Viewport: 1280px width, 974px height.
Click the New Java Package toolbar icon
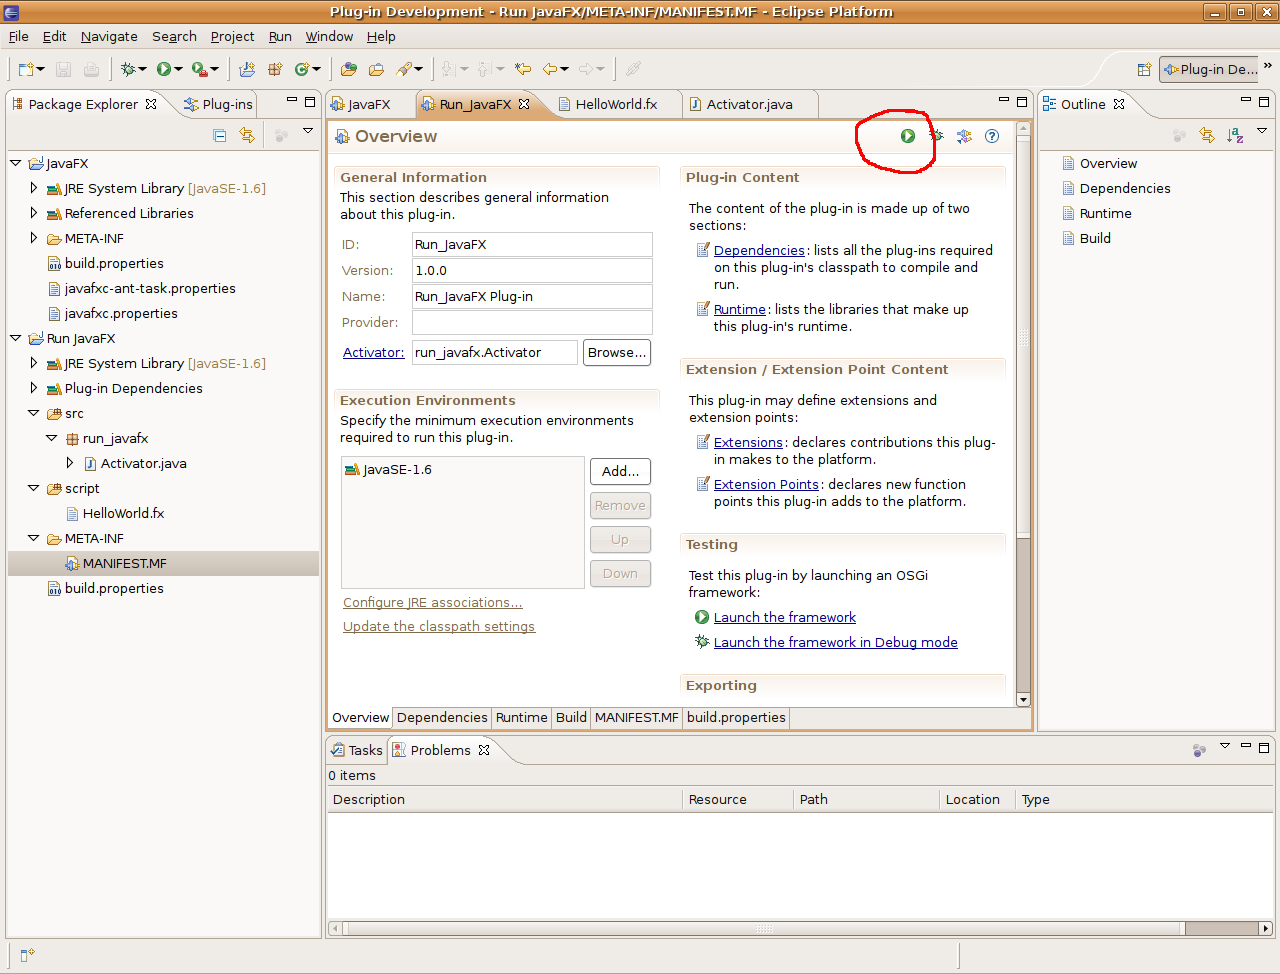[x=275, y=69]
